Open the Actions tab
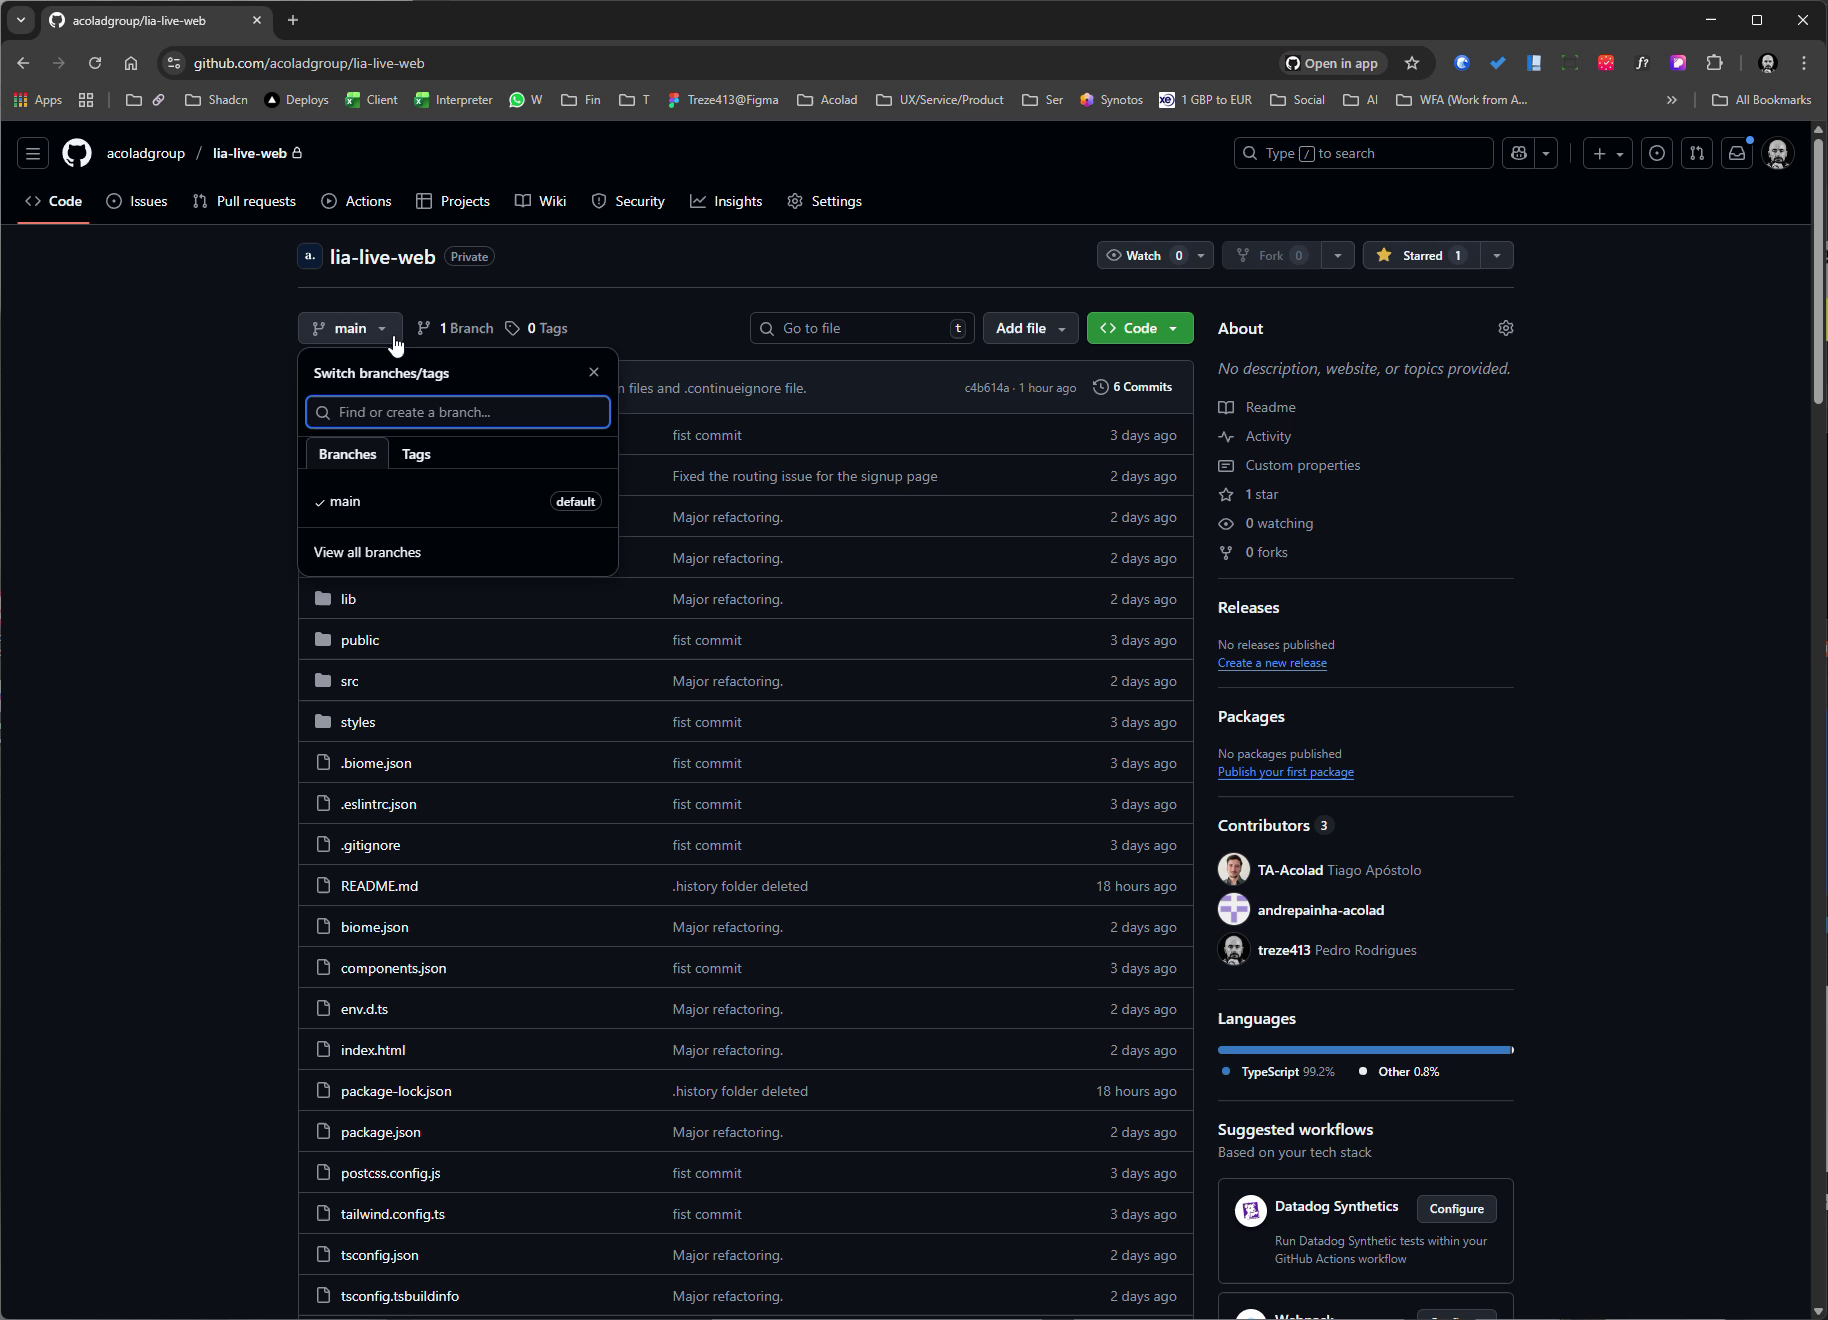Screen dimensions: 1828x1320 (355, 200)
